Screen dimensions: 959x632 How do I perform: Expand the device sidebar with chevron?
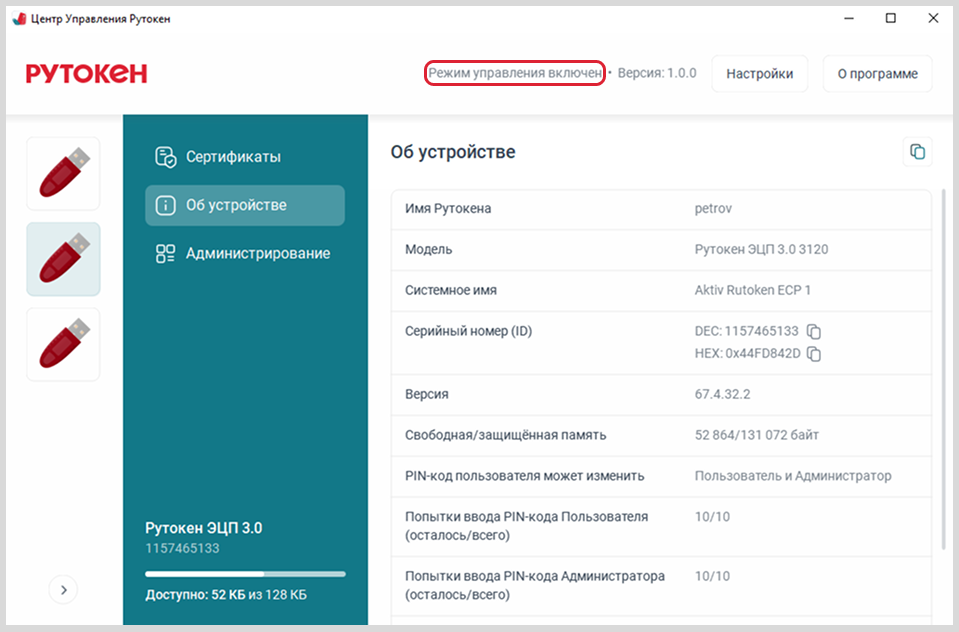click(63, 590)
